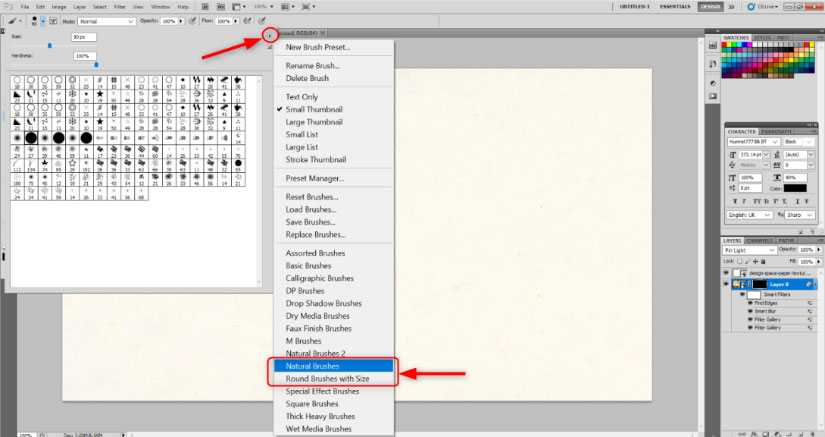Viewport: 825px width, 437px height.
Task: Launch Bridge from the application bar
Action: click(x=205, y=7)
